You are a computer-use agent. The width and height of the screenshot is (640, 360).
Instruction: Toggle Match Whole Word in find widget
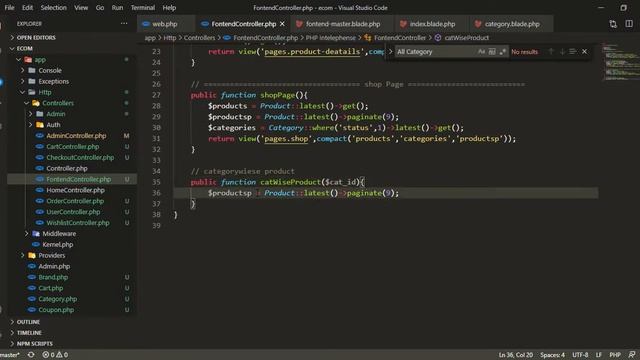pos(492,52)
